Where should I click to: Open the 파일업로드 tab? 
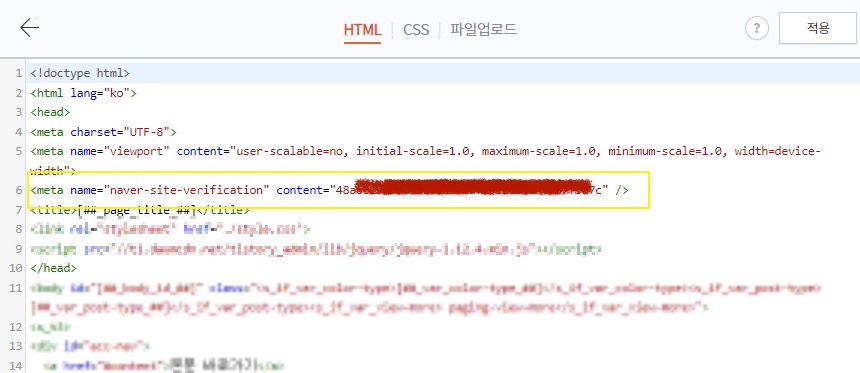pyautogui.click(x=483, y=29)
